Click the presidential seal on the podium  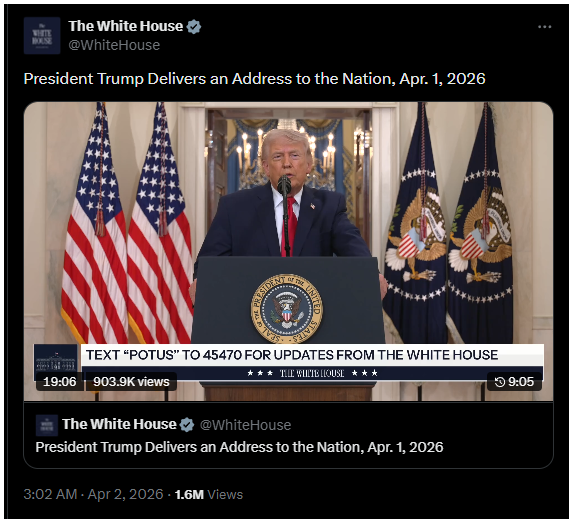point(287,309)
